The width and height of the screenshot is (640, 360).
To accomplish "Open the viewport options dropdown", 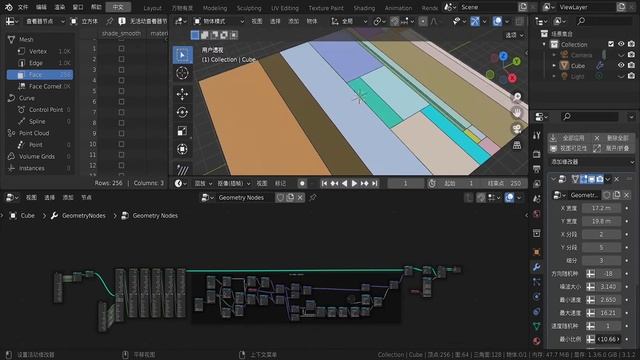I will coord(515,36).
